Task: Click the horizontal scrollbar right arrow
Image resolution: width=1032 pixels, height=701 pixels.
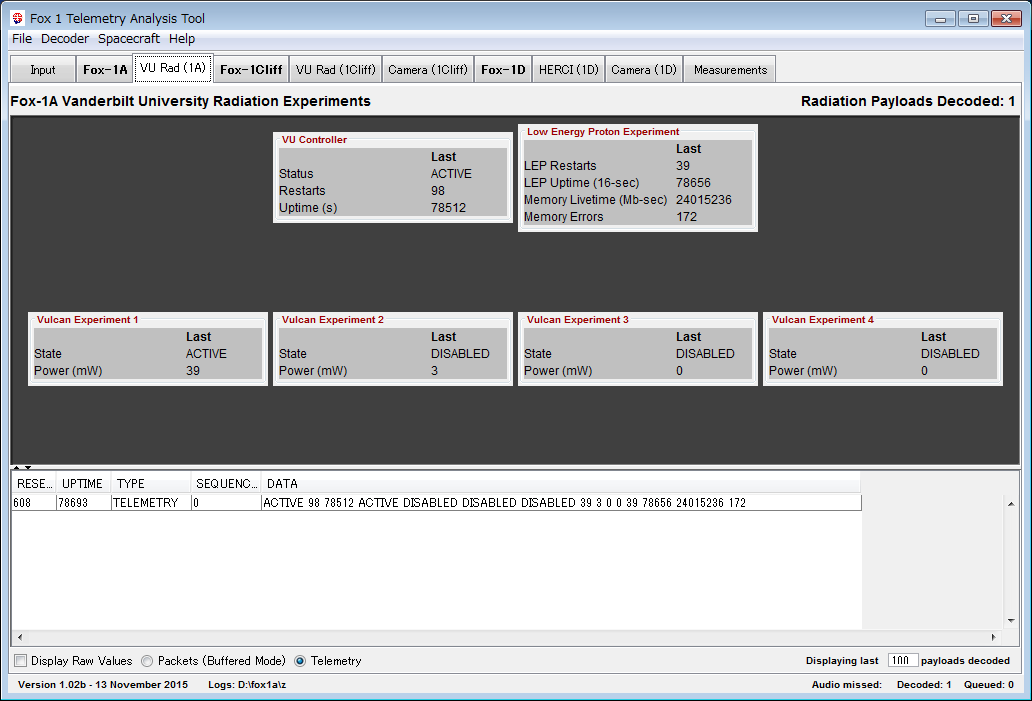Action: [x=994, y=637]
